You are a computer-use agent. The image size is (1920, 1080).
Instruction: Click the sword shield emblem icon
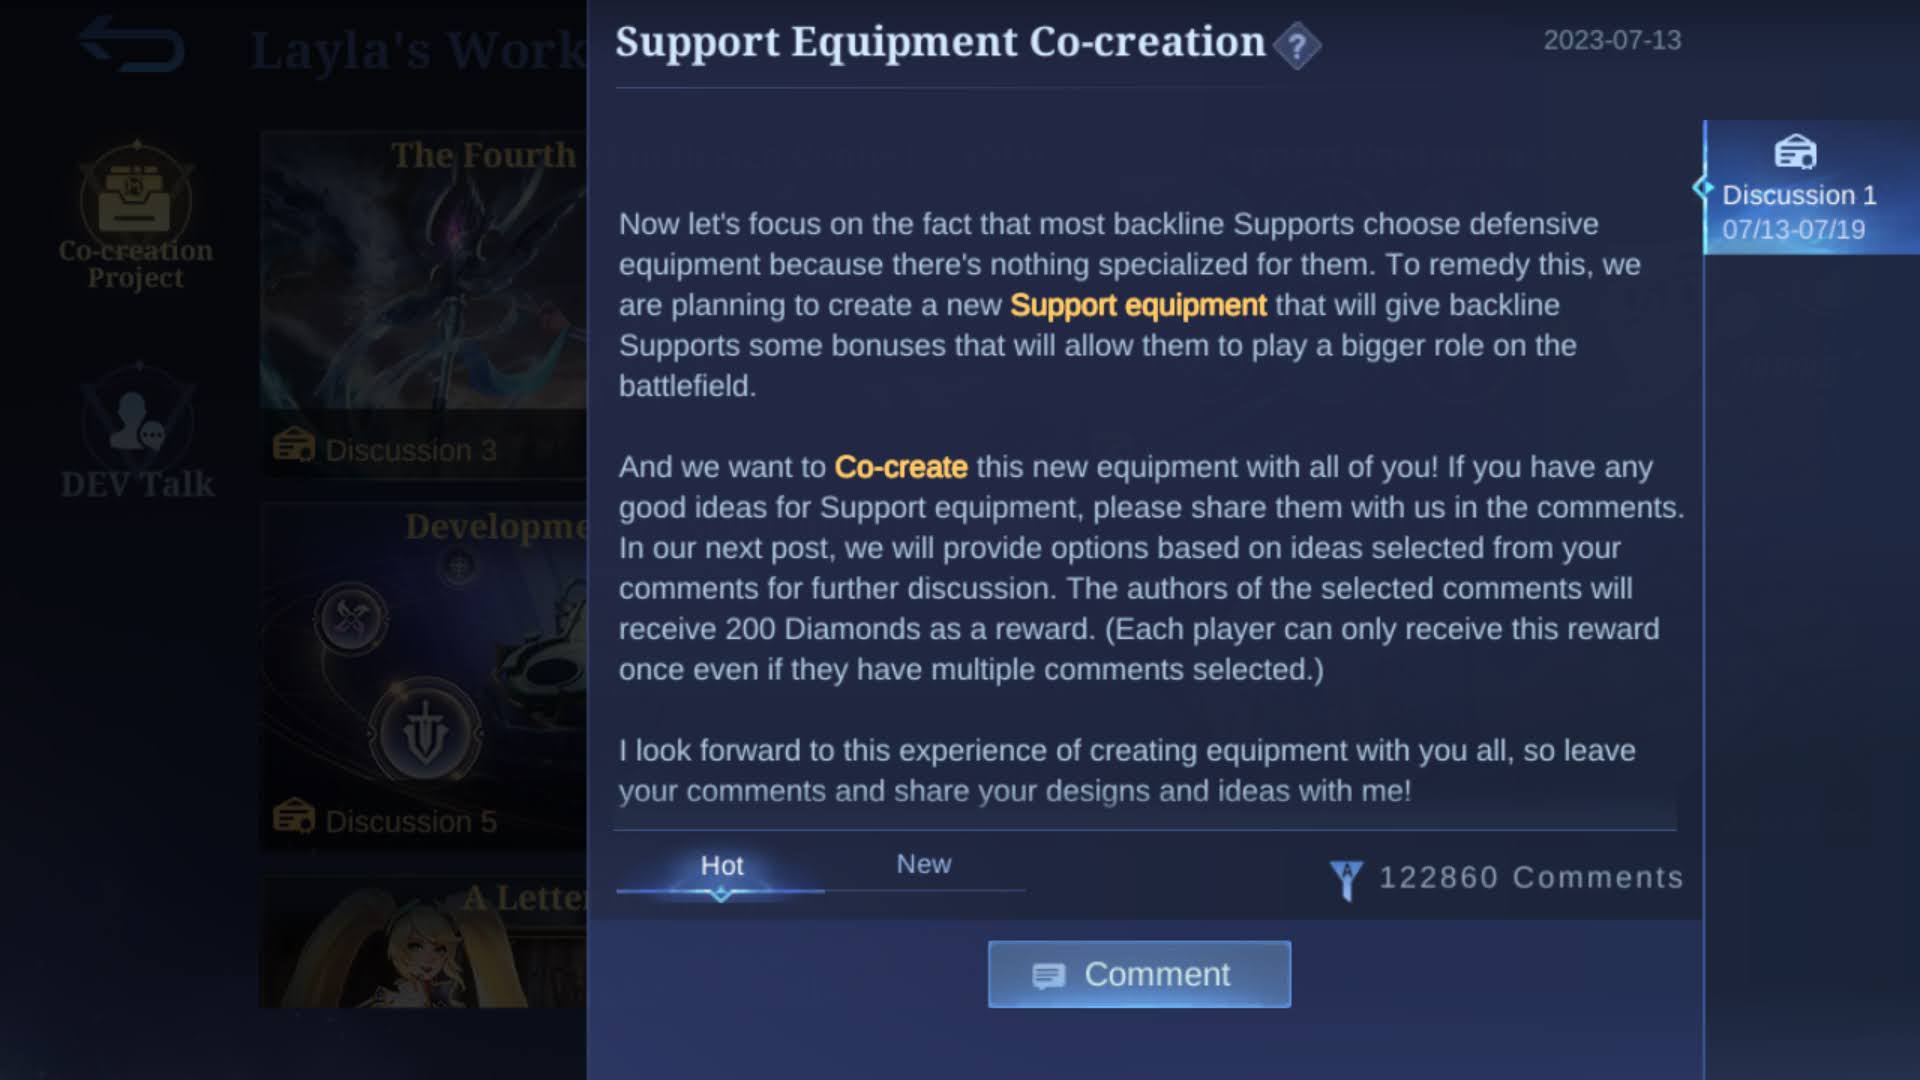426,735
